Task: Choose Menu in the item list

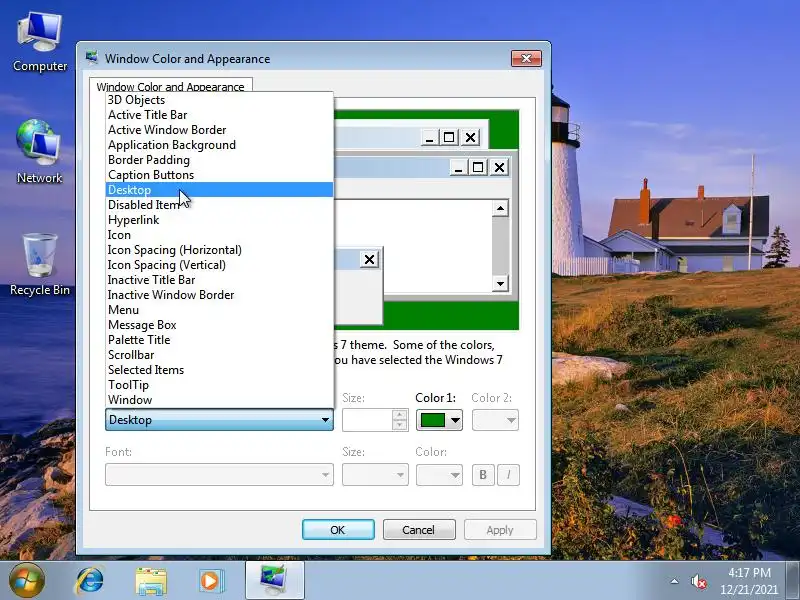Action: click(219, 310)
